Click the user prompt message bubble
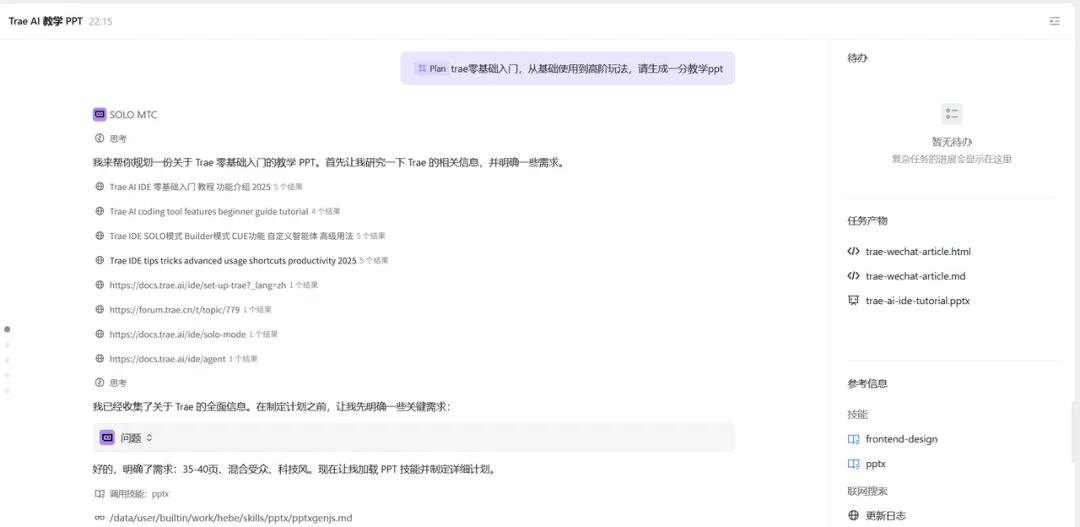 point(568,68)
